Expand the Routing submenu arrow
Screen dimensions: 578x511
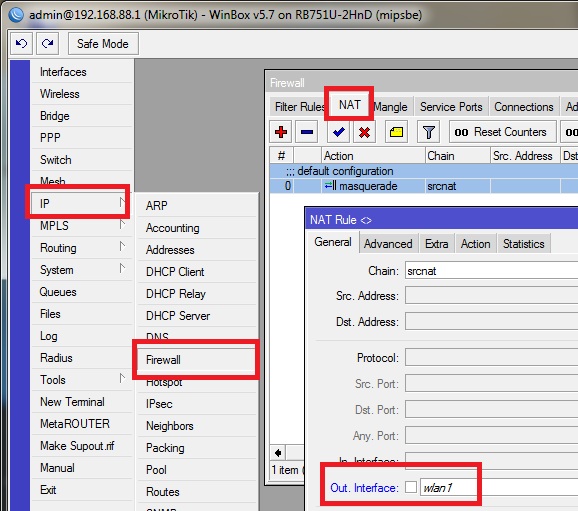click(122, 247)
